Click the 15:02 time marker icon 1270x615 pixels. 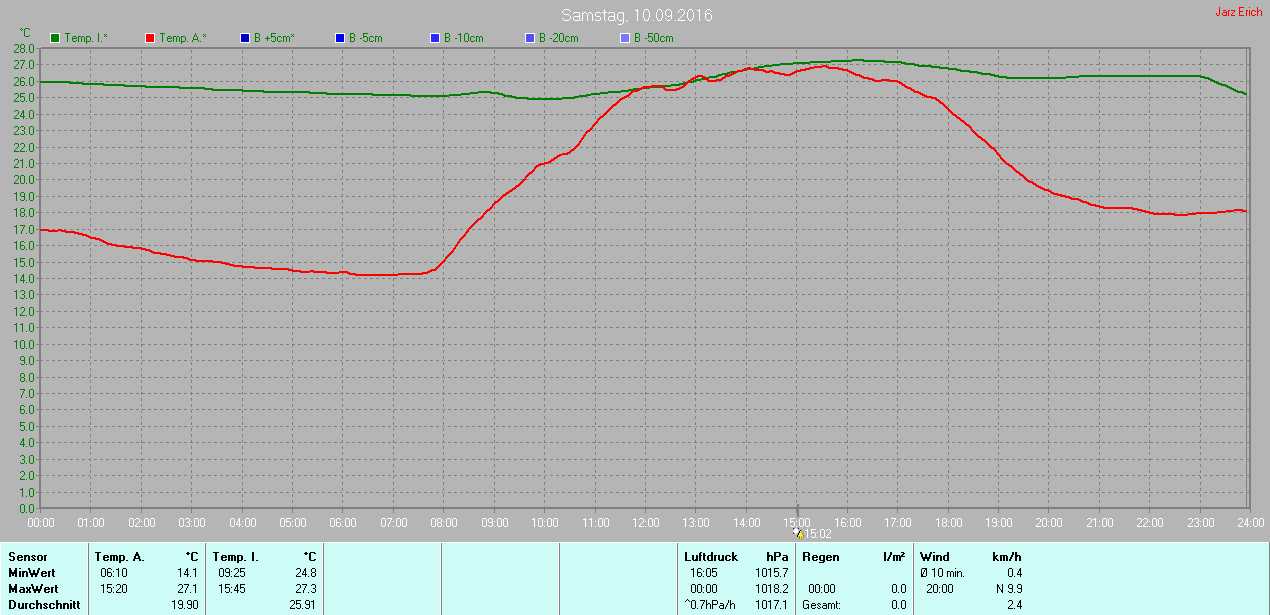click(798, 533)
